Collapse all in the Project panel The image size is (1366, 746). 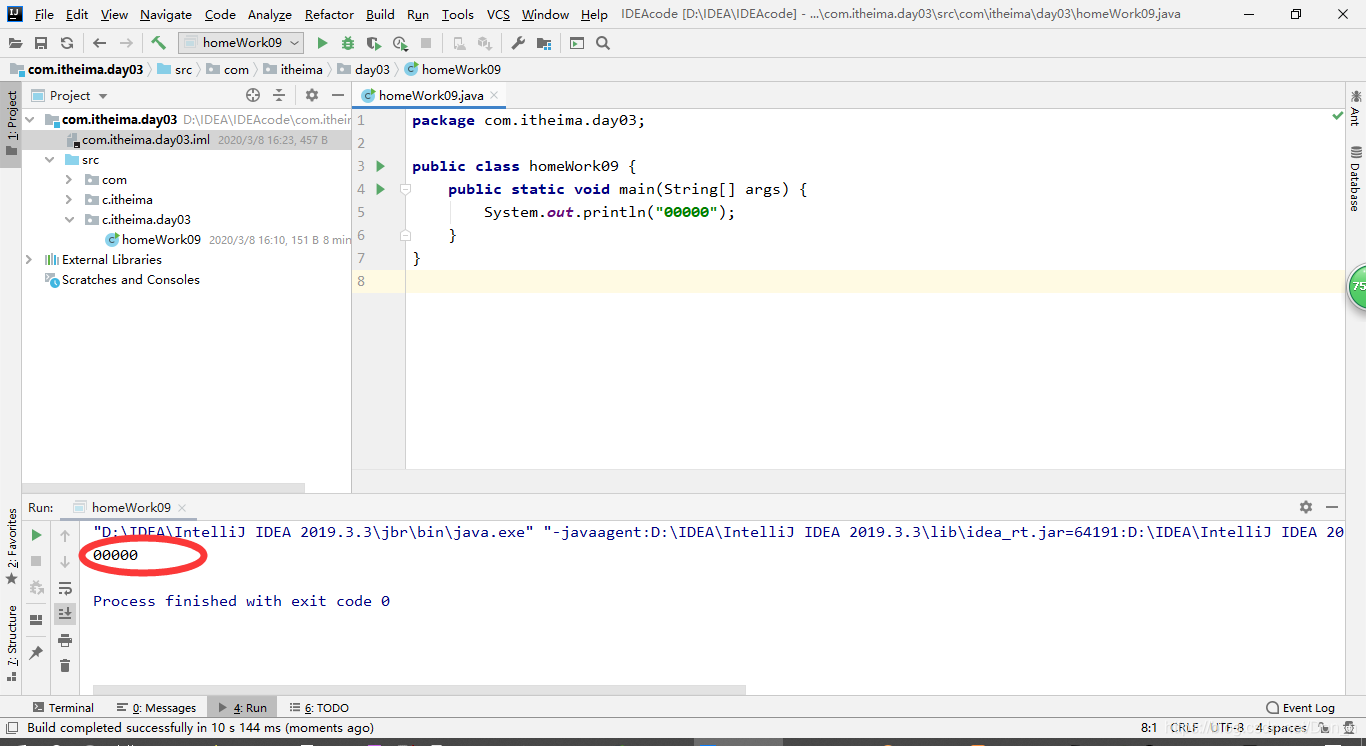pos(279,95)
